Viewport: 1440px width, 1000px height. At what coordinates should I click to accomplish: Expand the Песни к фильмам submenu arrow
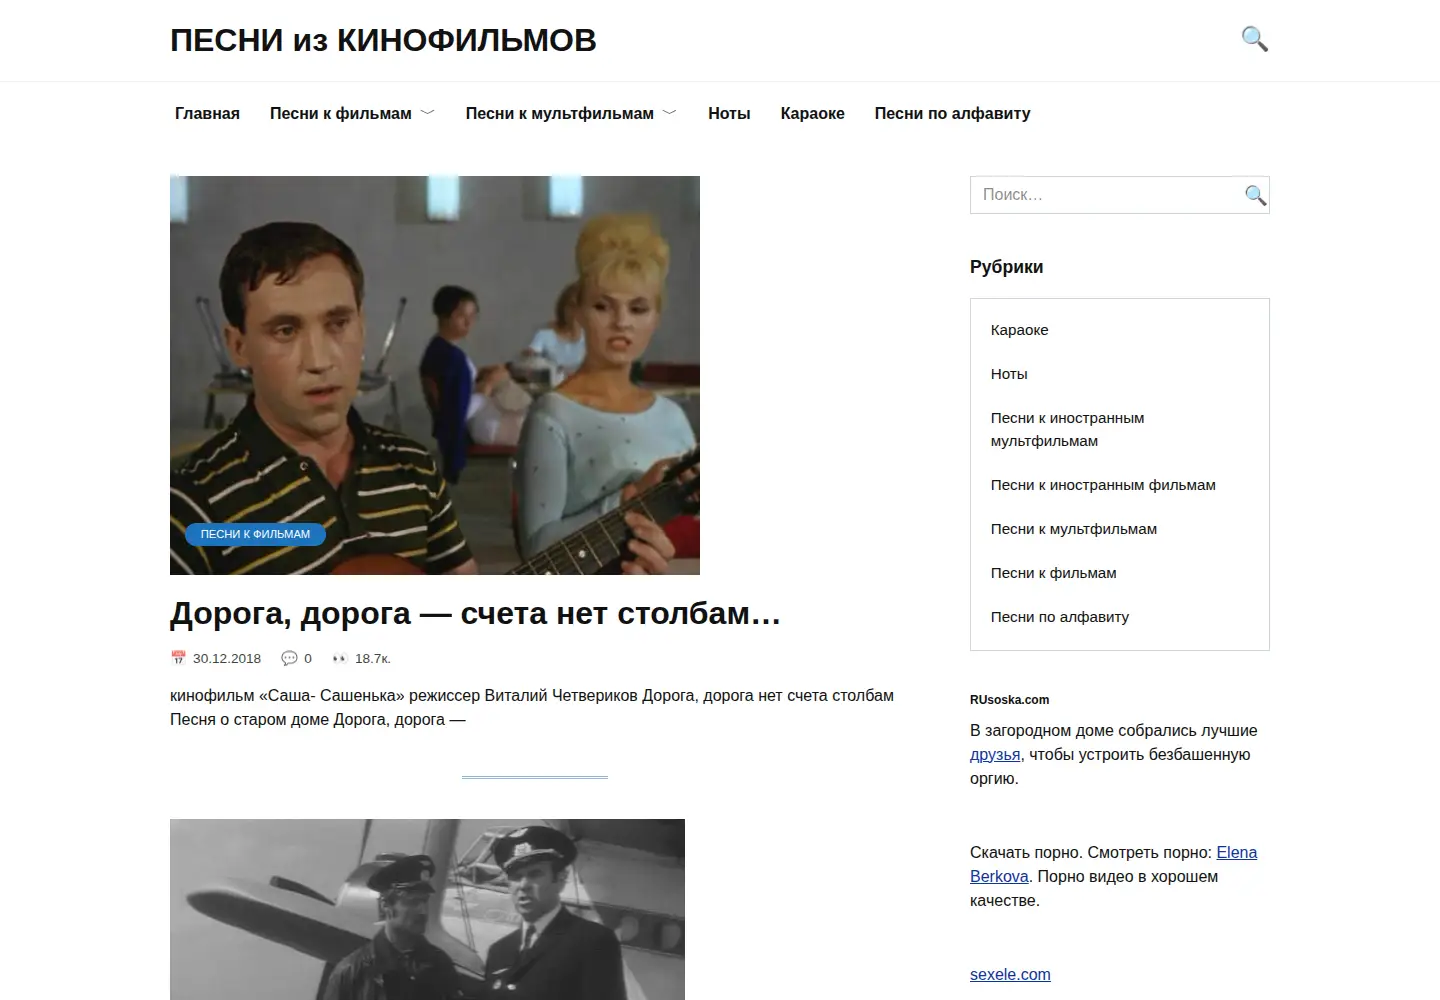pyautogui.click(x=428, y=113)
